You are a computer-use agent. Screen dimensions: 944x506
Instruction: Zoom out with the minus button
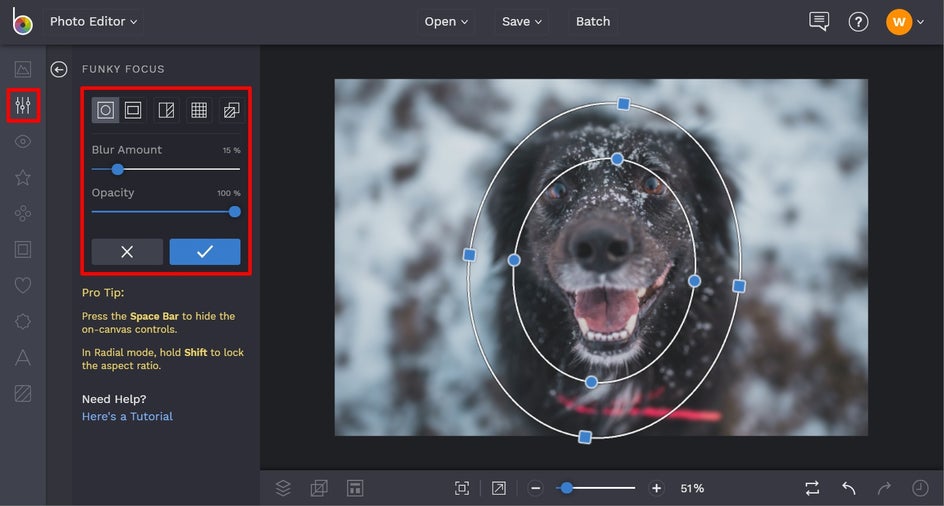click(x=536, y=488)
